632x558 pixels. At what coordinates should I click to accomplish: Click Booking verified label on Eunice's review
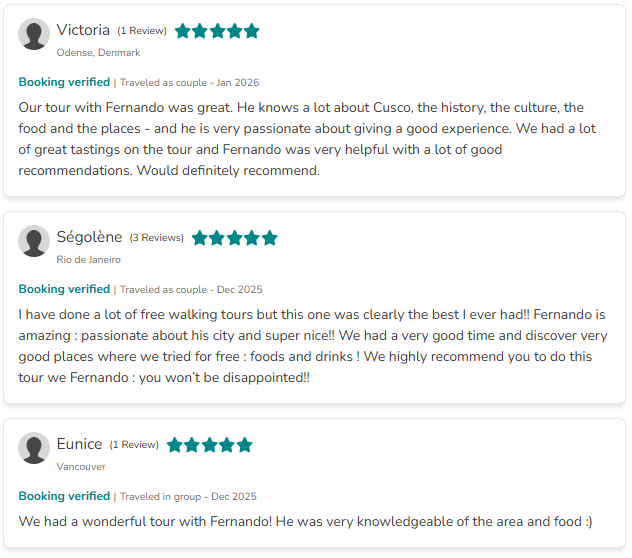64,496
